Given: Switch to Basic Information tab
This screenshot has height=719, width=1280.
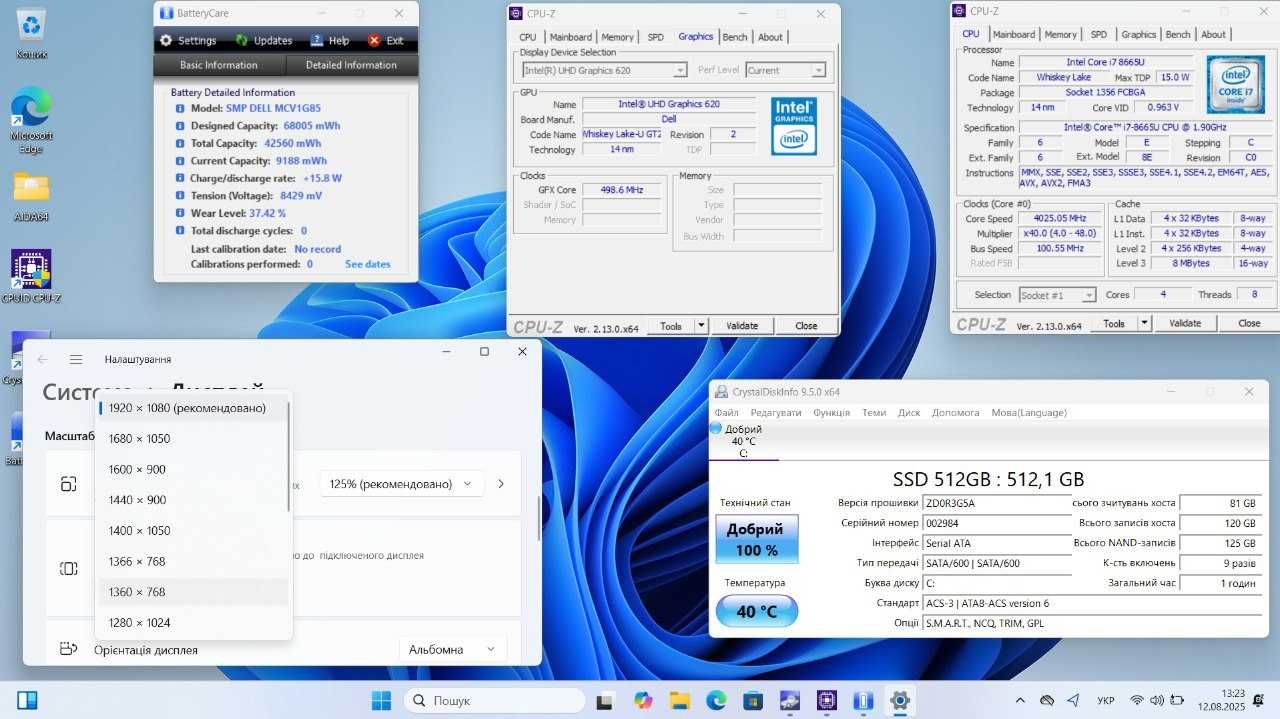Looking at the screenshot, I should (219, 65).
